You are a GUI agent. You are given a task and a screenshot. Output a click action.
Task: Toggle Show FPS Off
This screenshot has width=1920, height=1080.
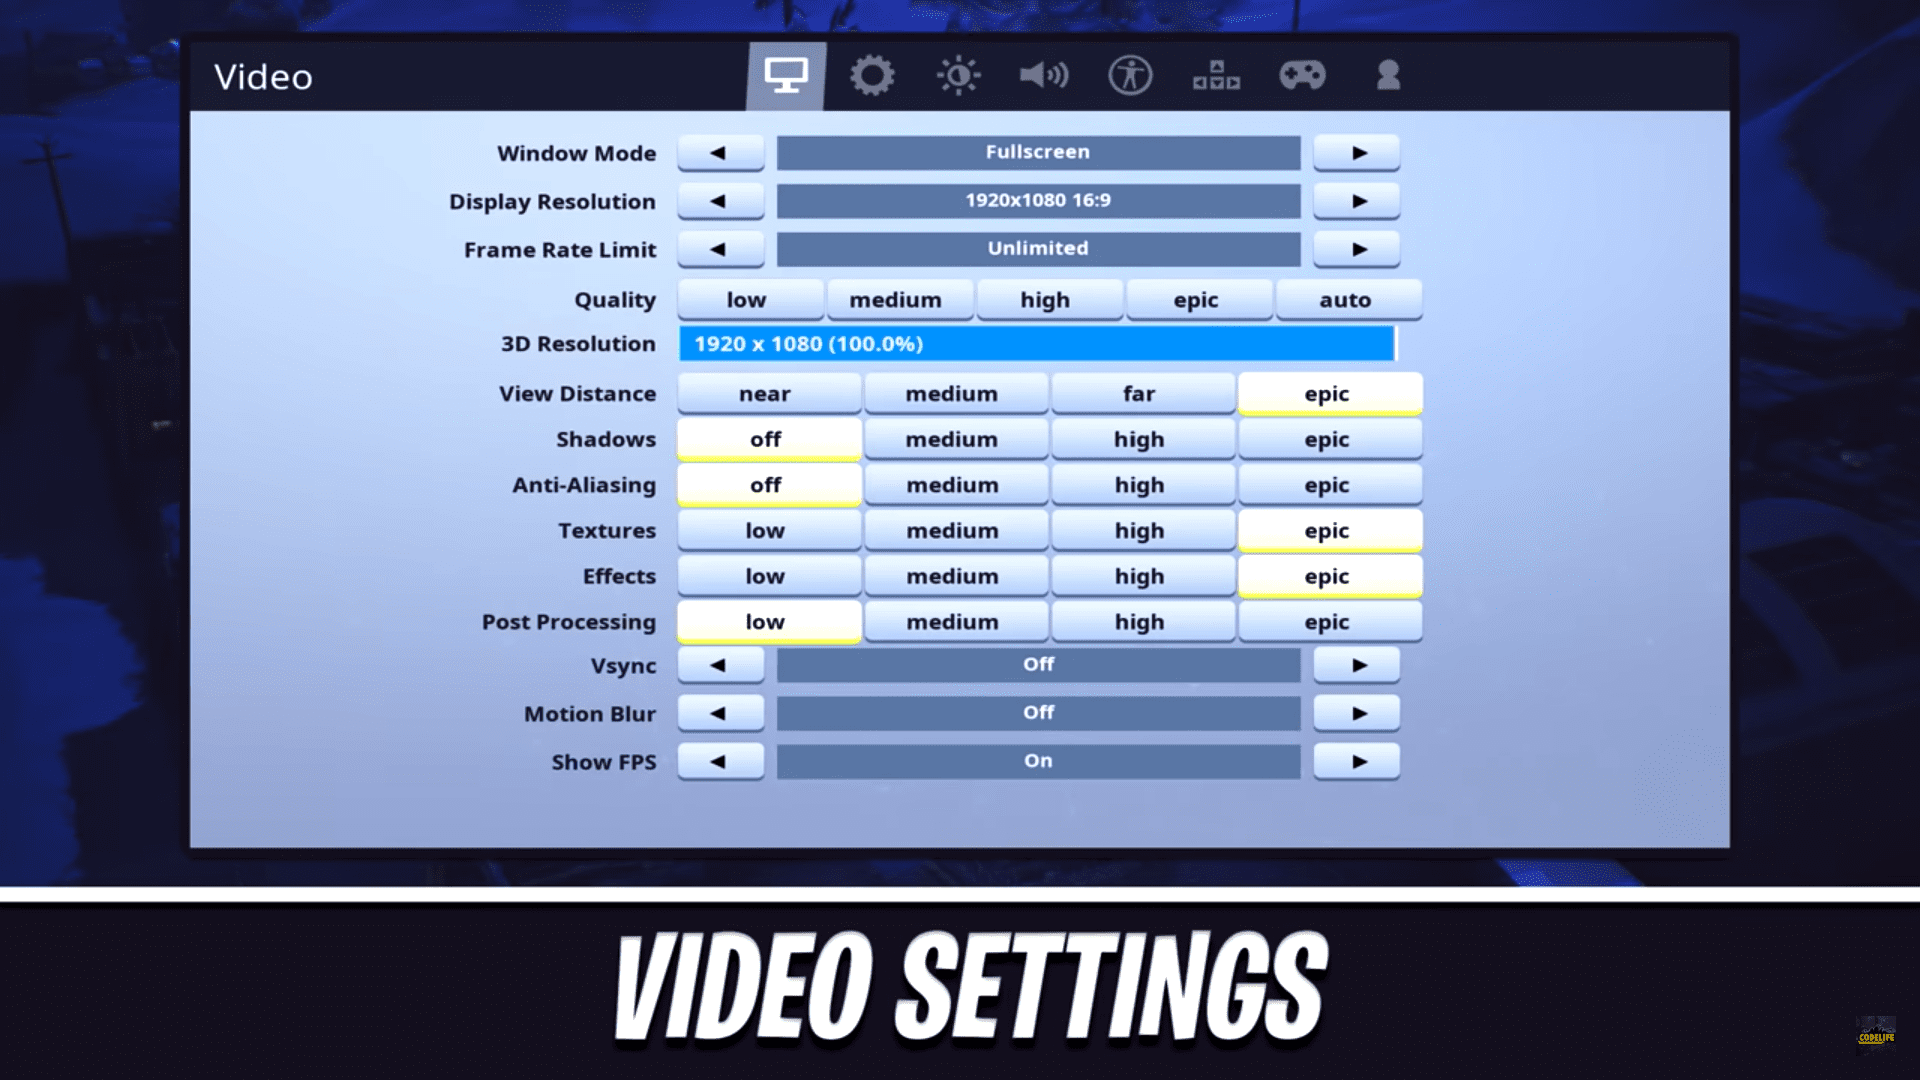717,761
